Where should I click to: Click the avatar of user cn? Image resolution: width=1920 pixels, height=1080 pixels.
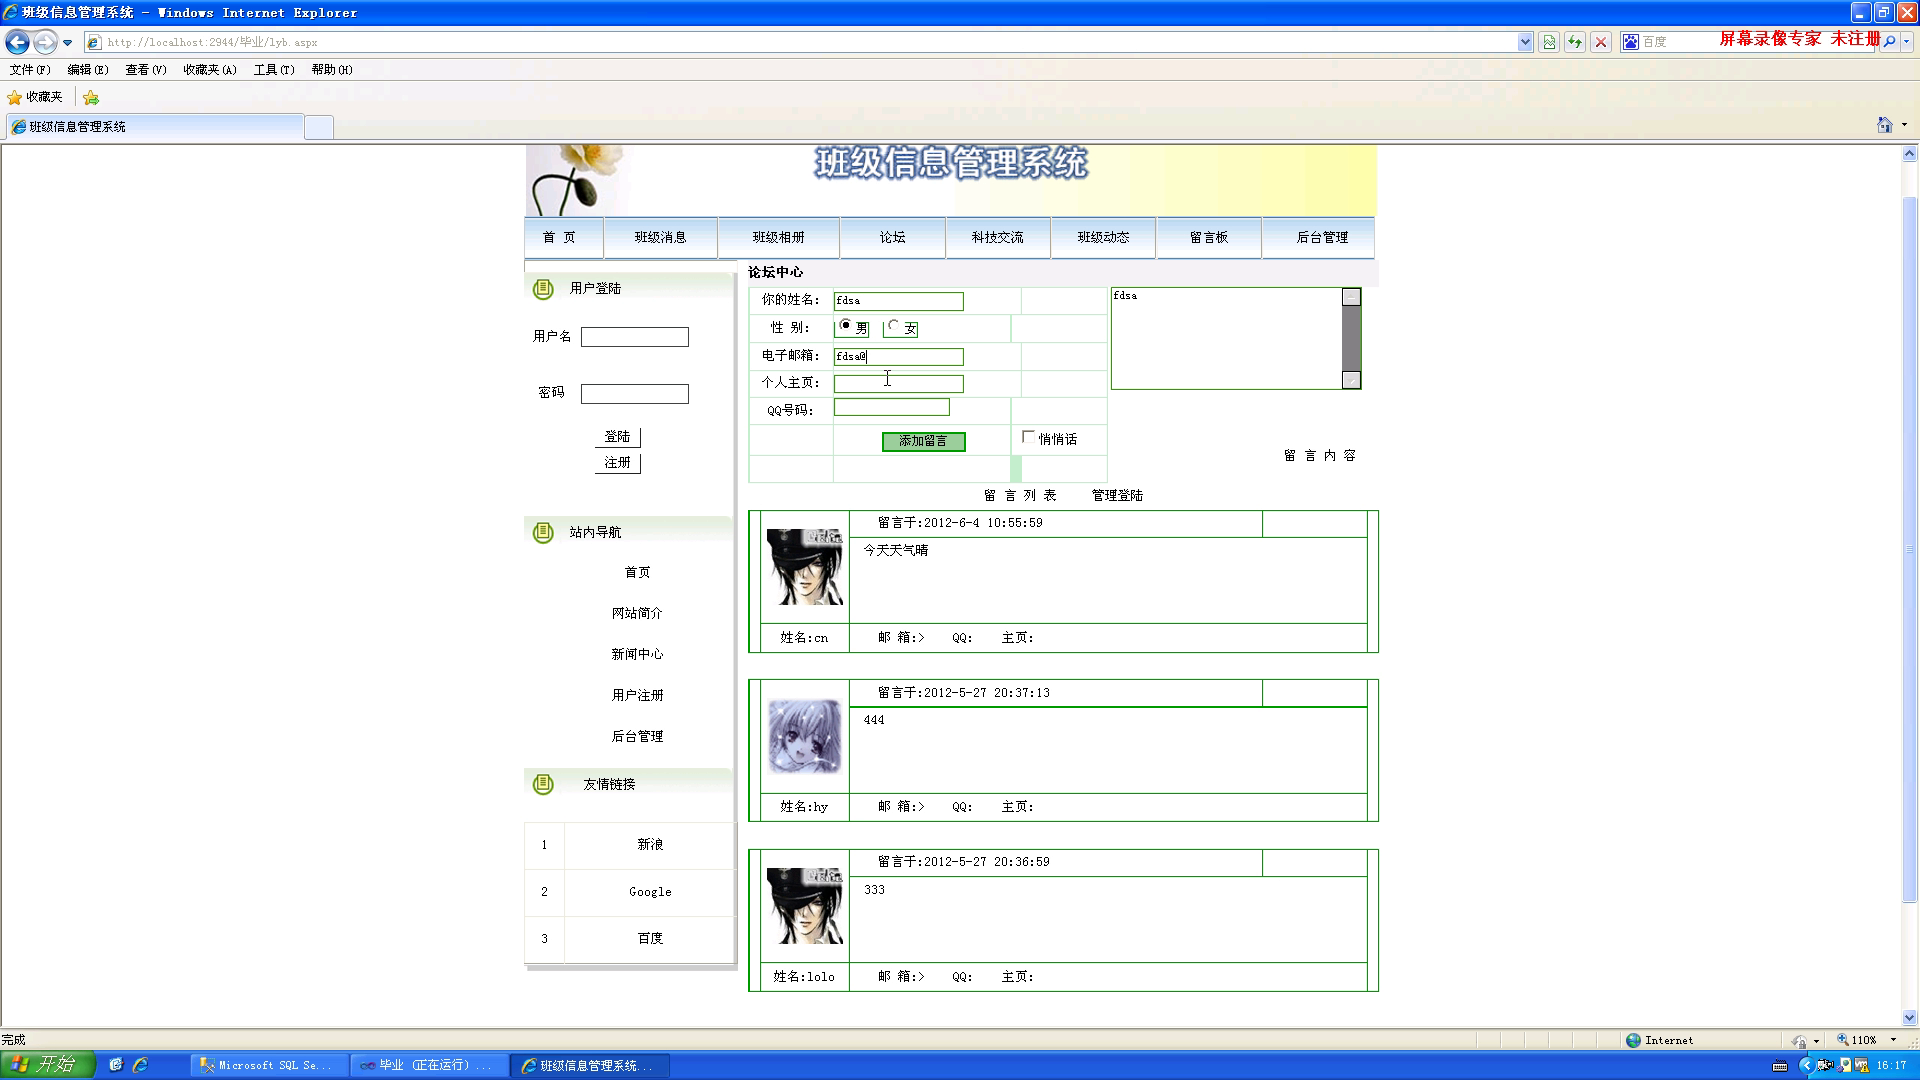[x=805, y=567]
